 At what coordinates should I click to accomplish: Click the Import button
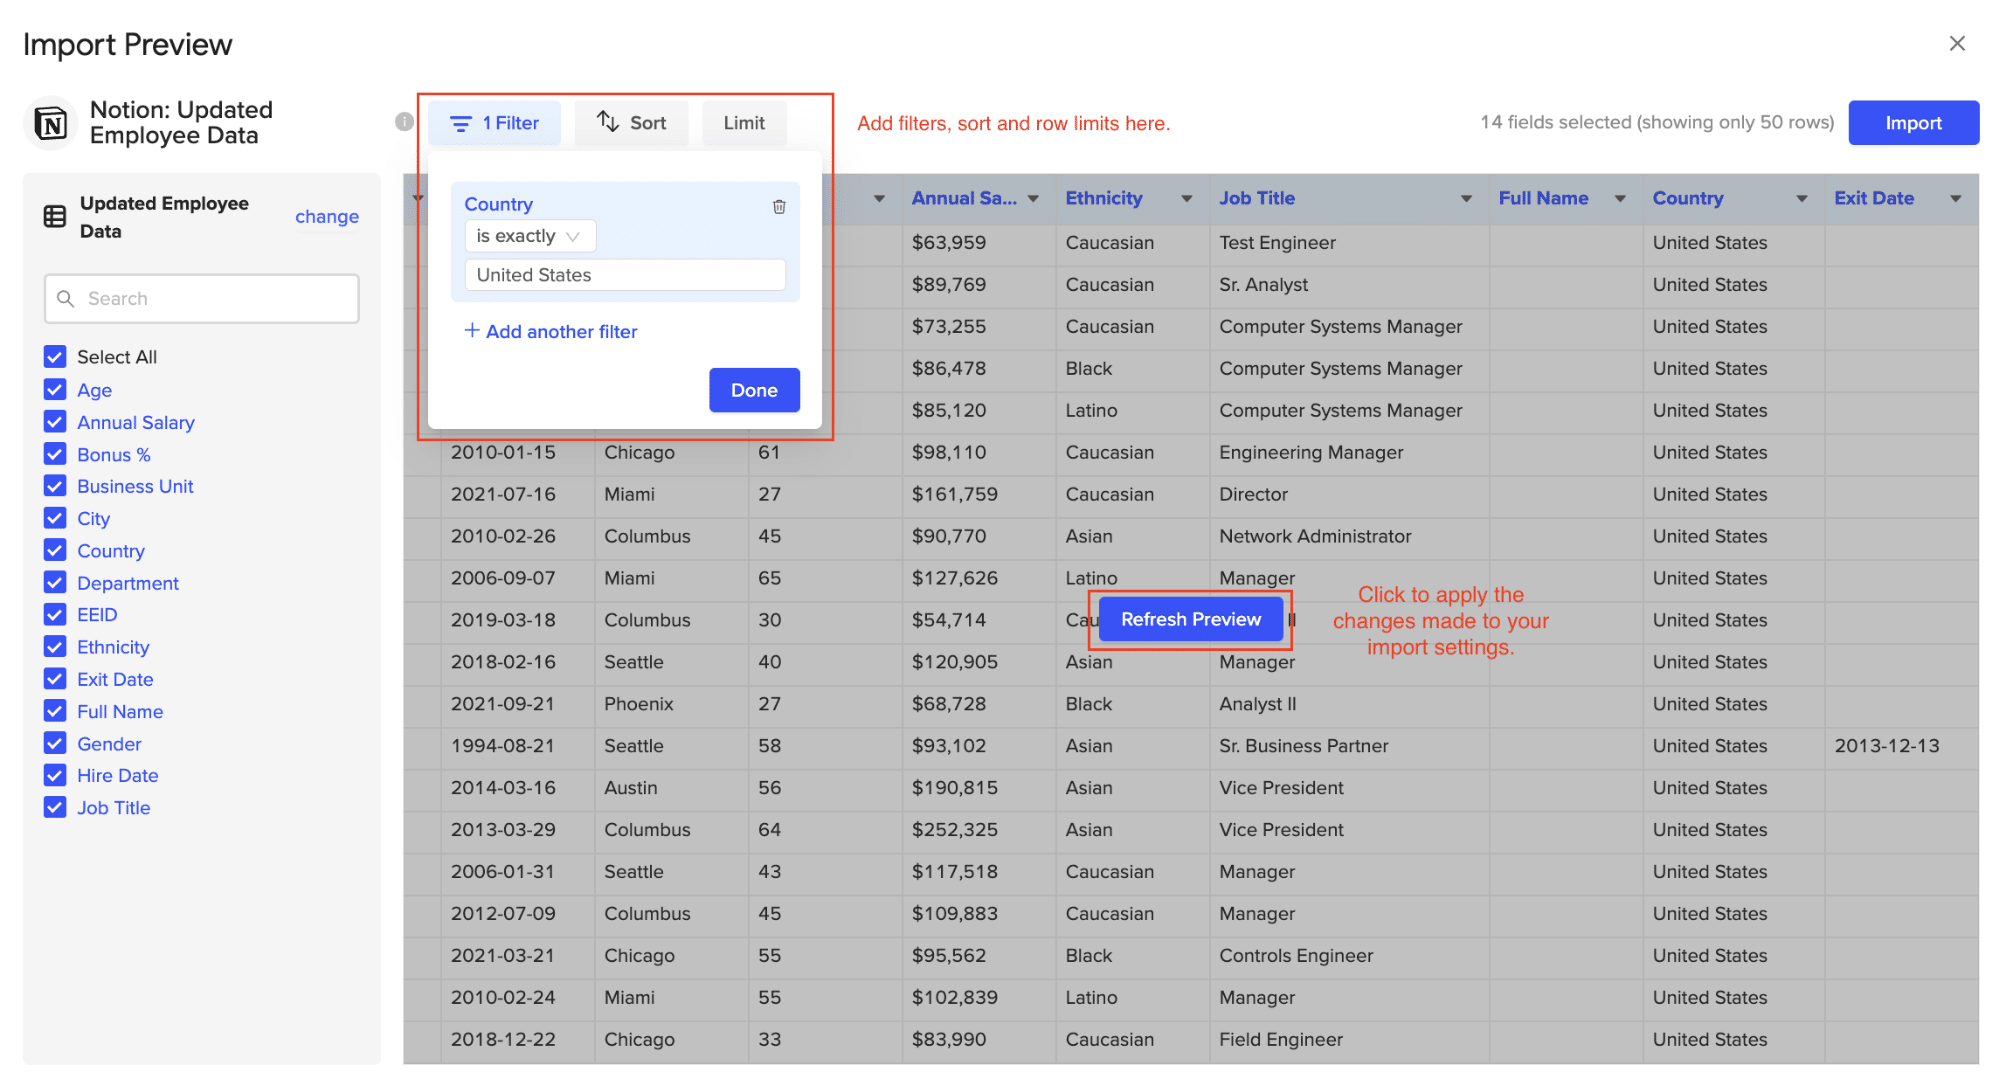point(1913,123)
